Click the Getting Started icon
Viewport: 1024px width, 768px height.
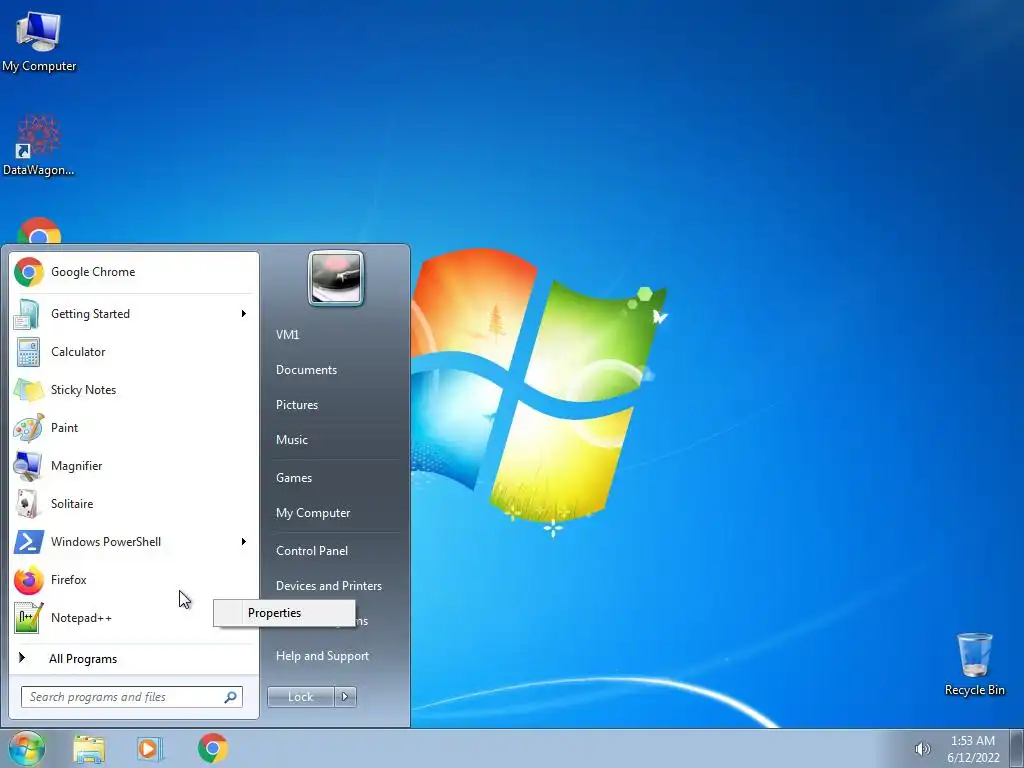click(28, 314)
